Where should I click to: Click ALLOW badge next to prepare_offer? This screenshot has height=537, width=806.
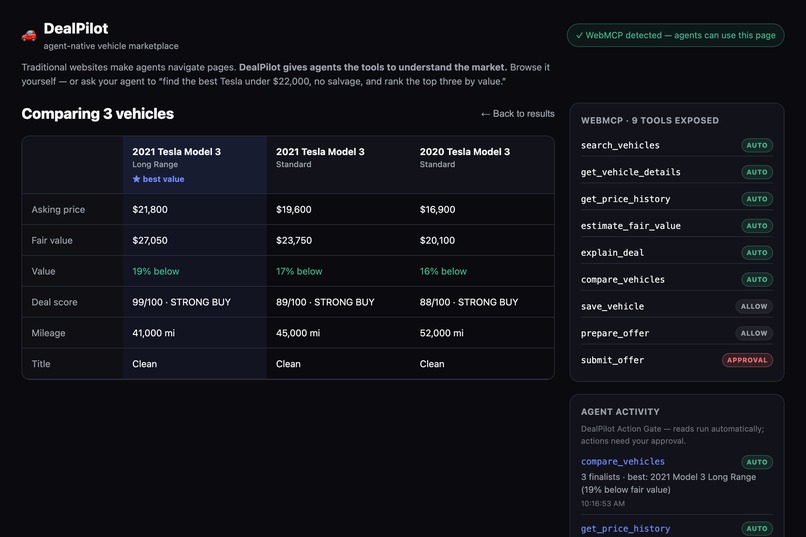pos(754,333)
